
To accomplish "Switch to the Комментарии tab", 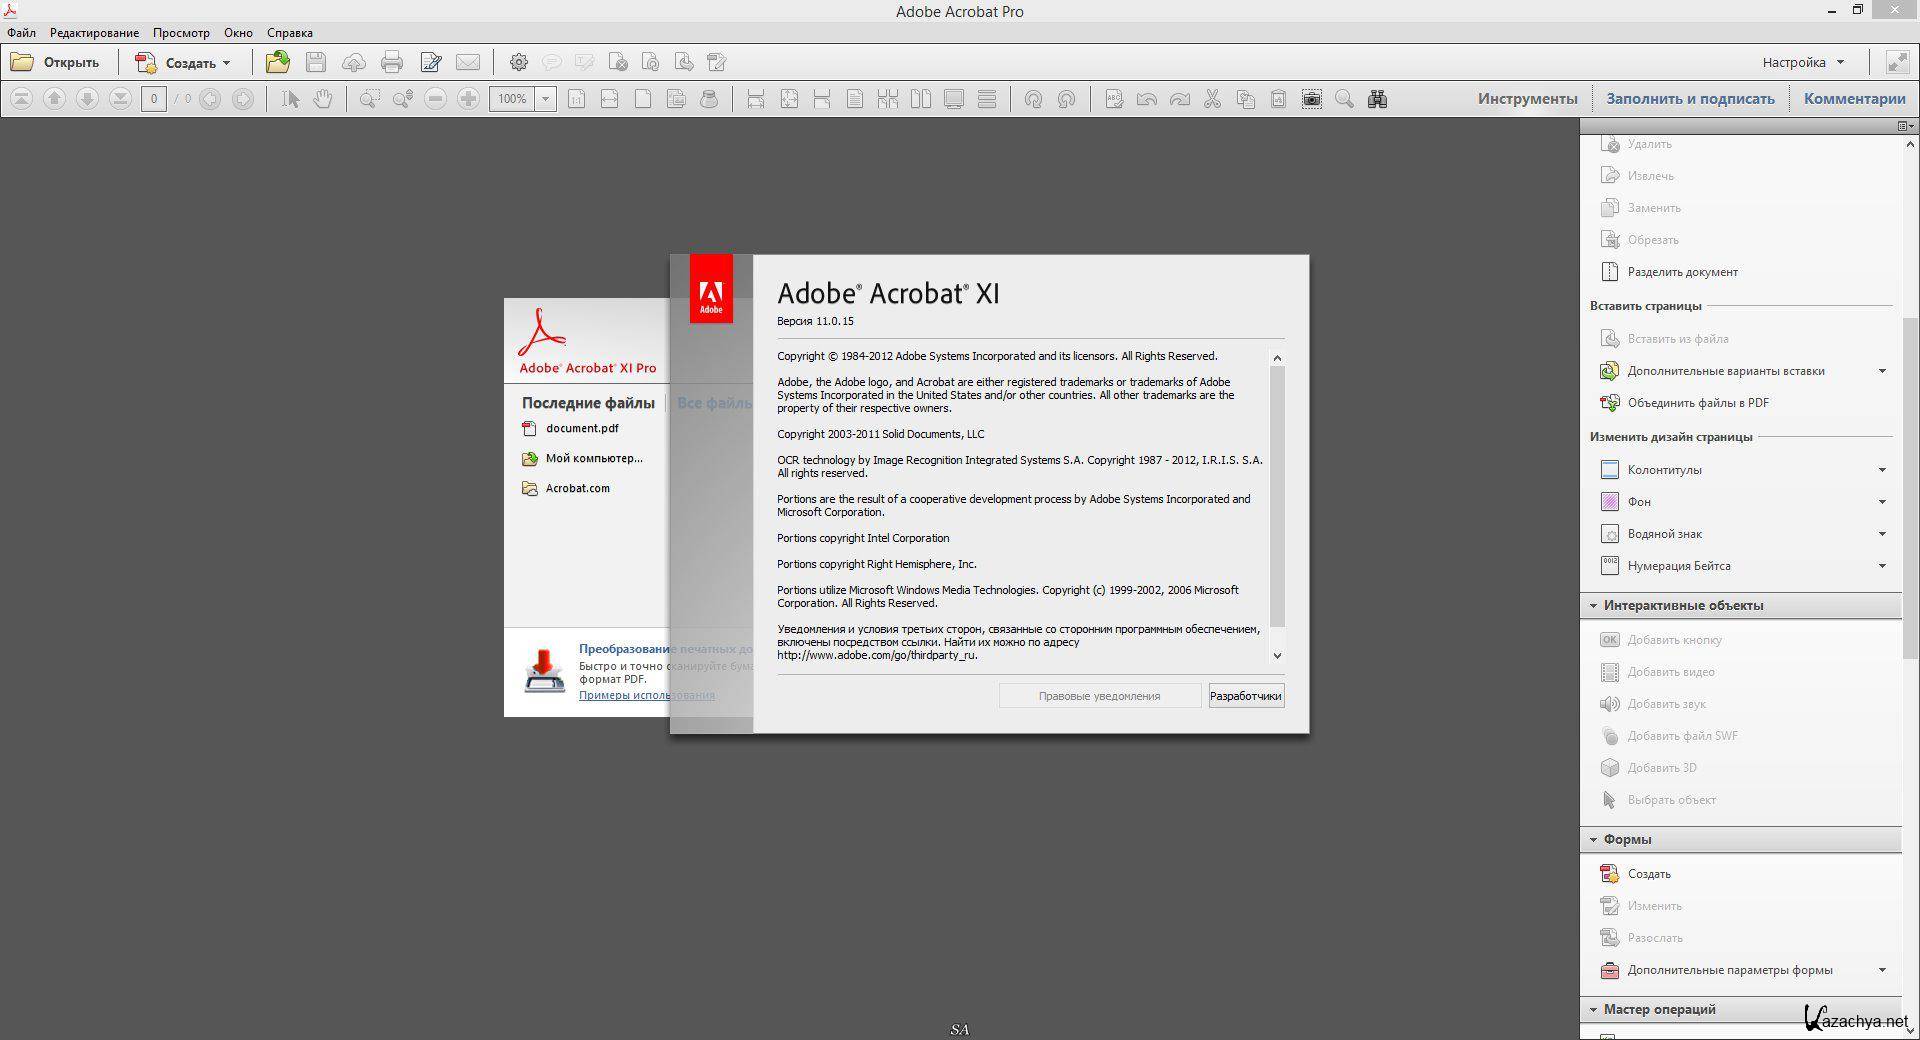I will tap(1855, 99).
